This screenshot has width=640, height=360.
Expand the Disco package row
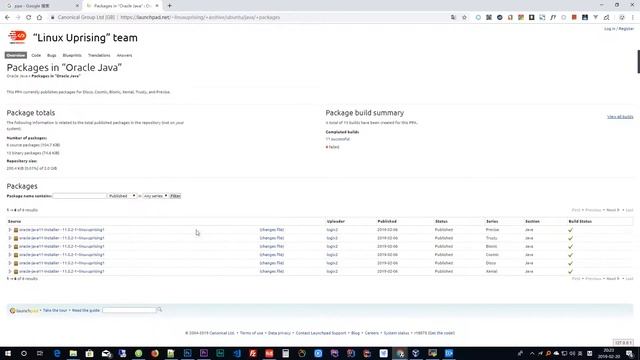(10, 263)
